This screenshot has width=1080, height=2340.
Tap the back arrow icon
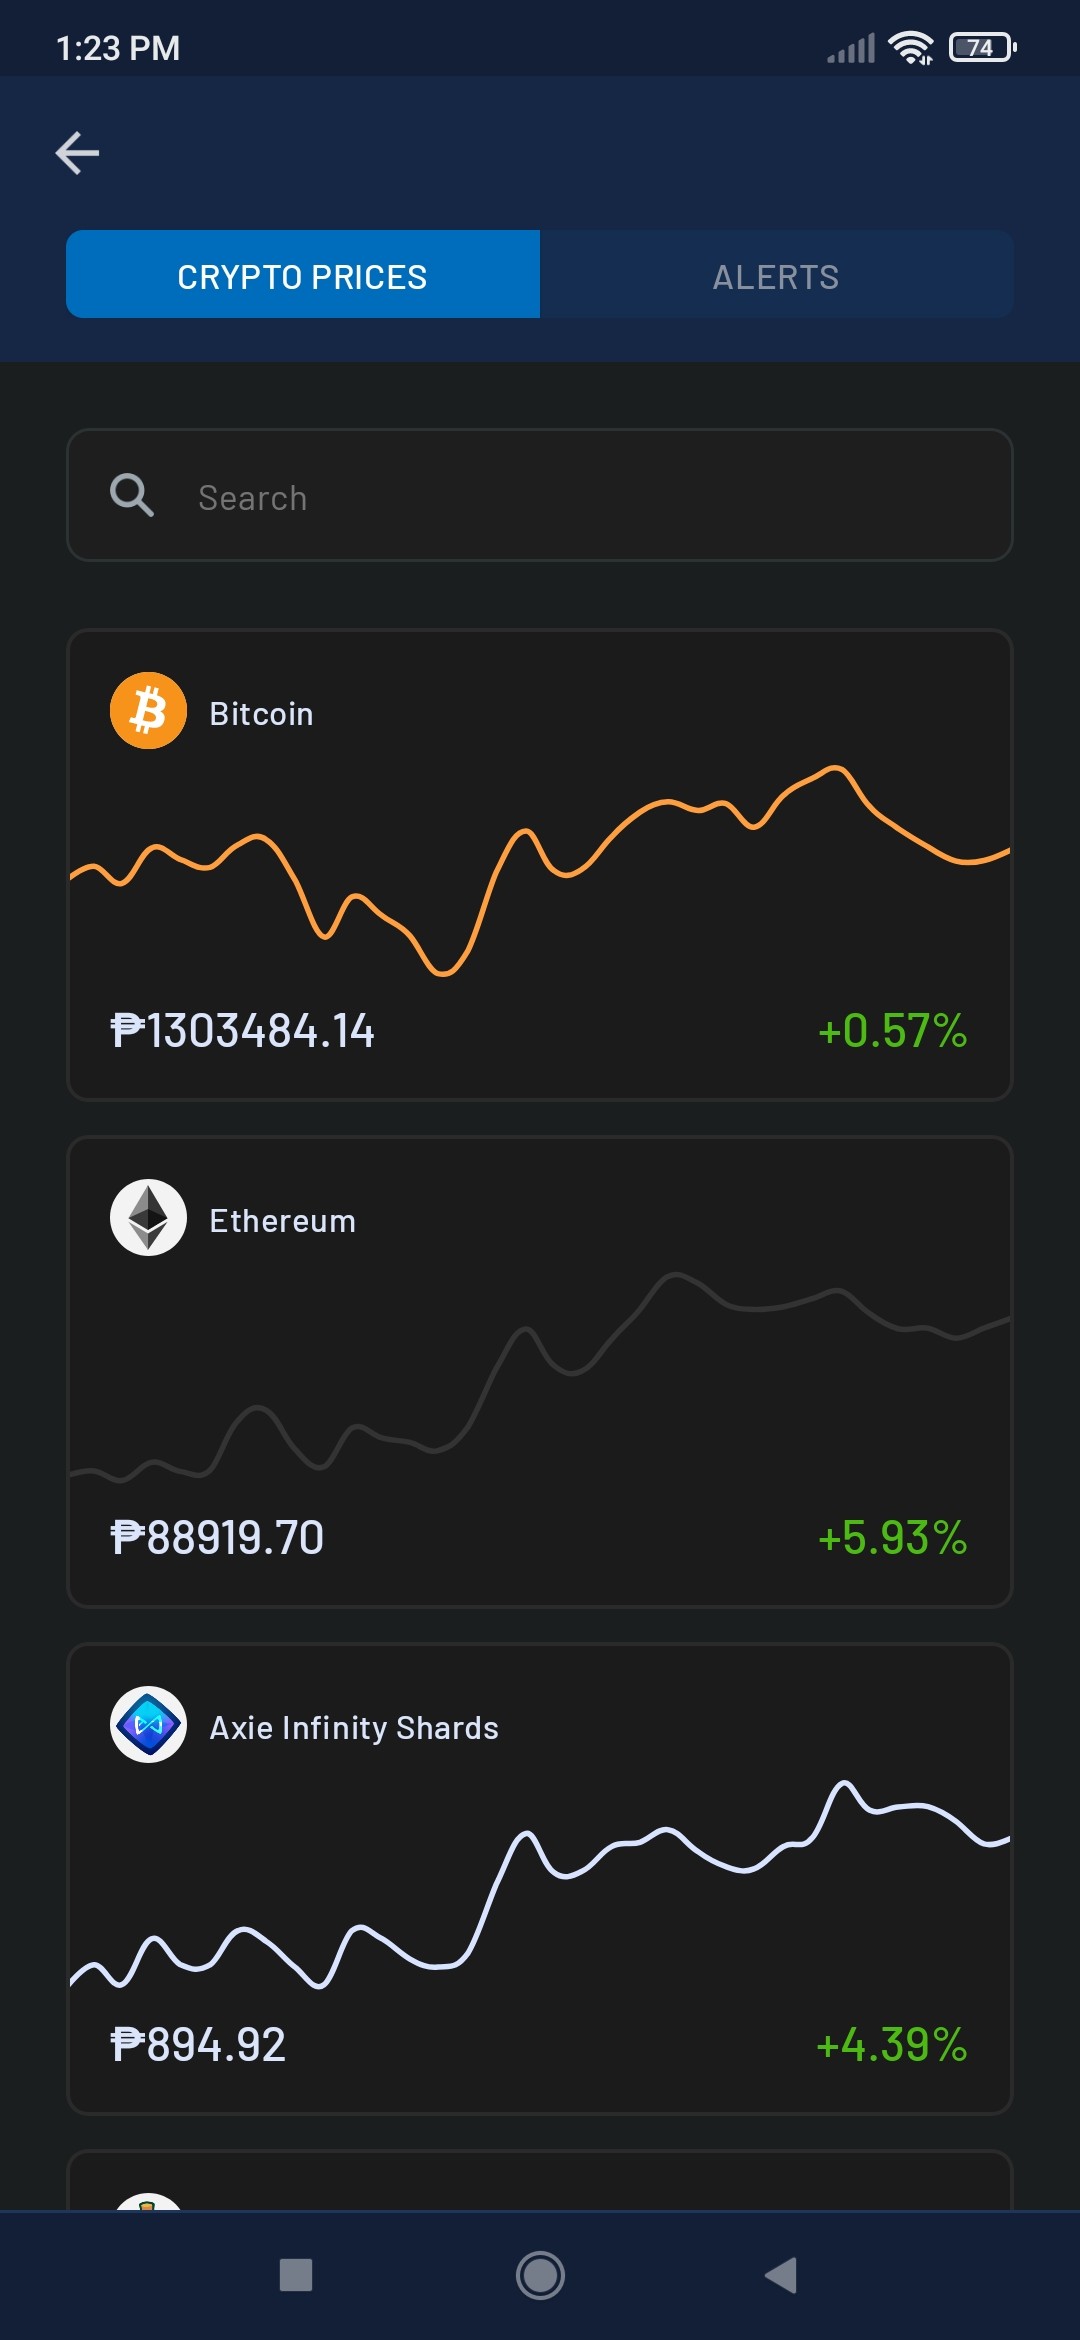77,153
